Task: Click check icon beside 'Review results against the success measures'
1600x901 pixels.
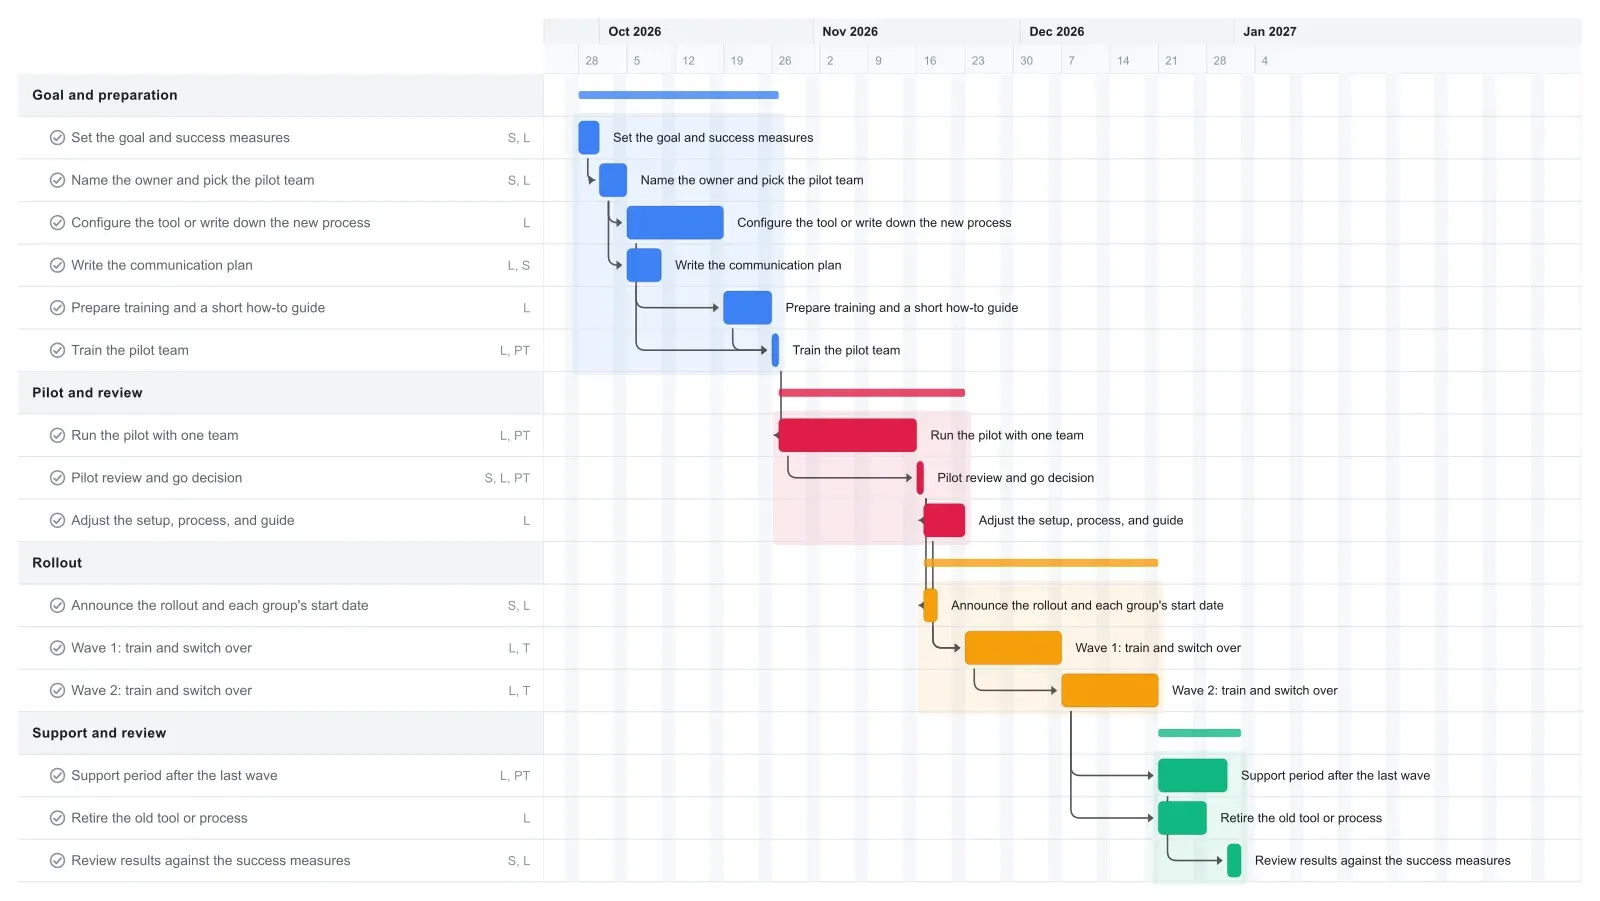Action: 58,861
